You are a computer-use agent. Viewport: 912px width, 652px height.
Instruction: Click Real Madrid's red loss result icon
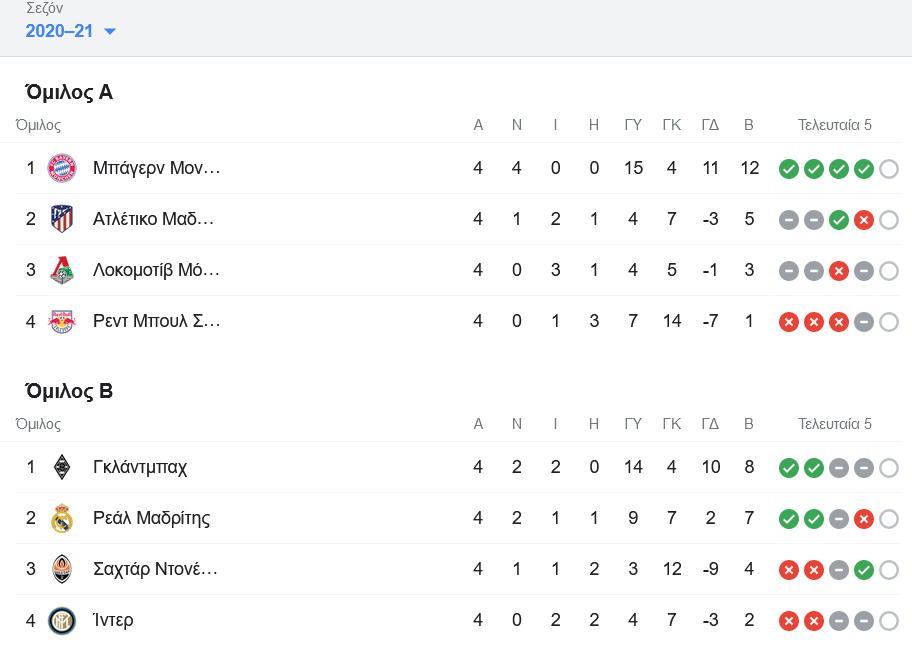(x=864, y=519)
